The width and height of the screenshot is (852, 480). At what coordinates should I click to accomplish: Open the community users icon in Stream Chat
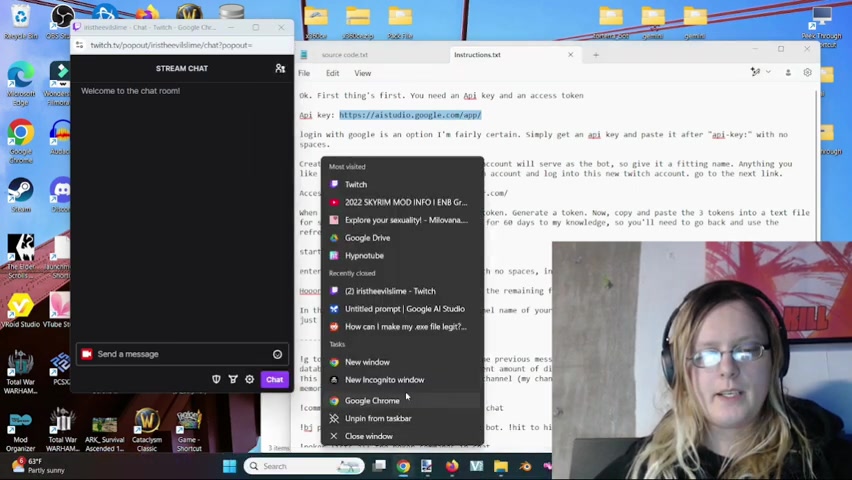point(280,68)
